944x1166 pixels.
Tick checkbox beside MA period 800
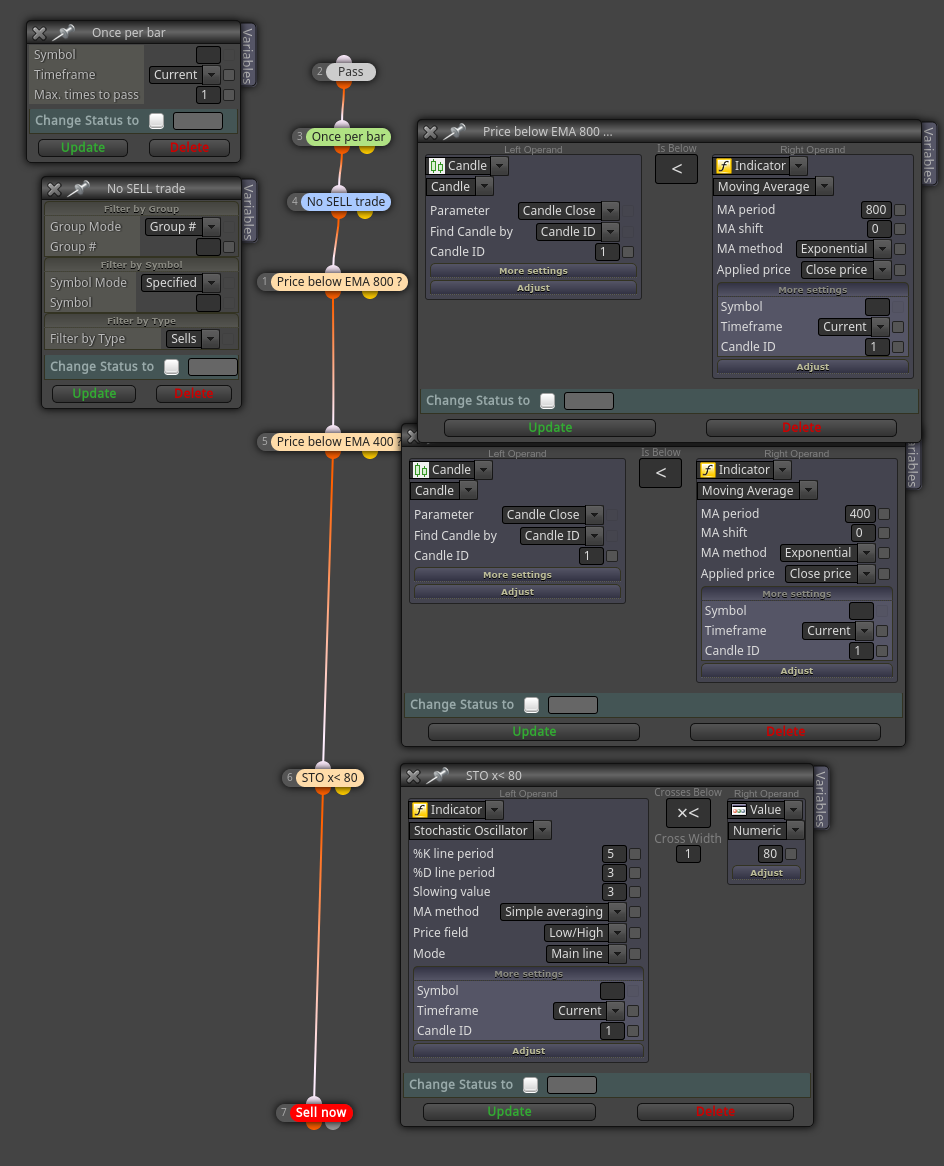pos(900,210)
